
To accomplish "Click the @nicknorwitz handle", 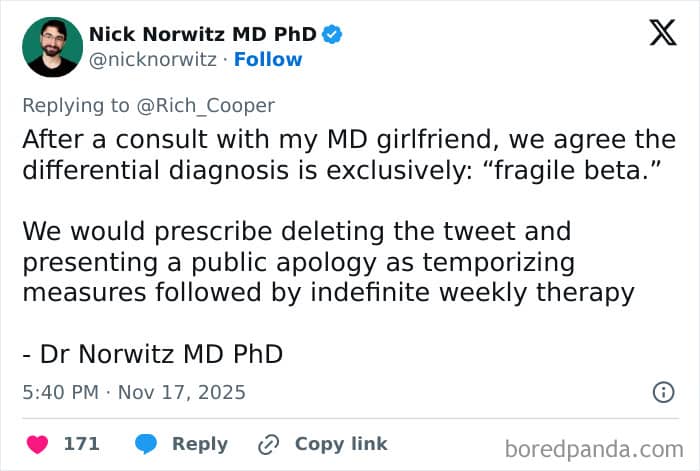I will pyautogui.click(x=153, y=59).
